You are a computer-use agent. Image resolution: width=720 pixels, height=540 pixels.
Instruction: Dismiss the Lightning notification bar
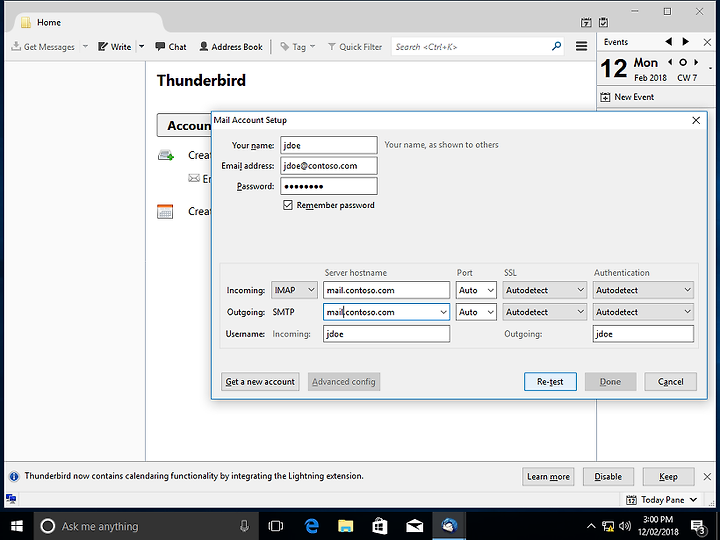tap(707, 477)
